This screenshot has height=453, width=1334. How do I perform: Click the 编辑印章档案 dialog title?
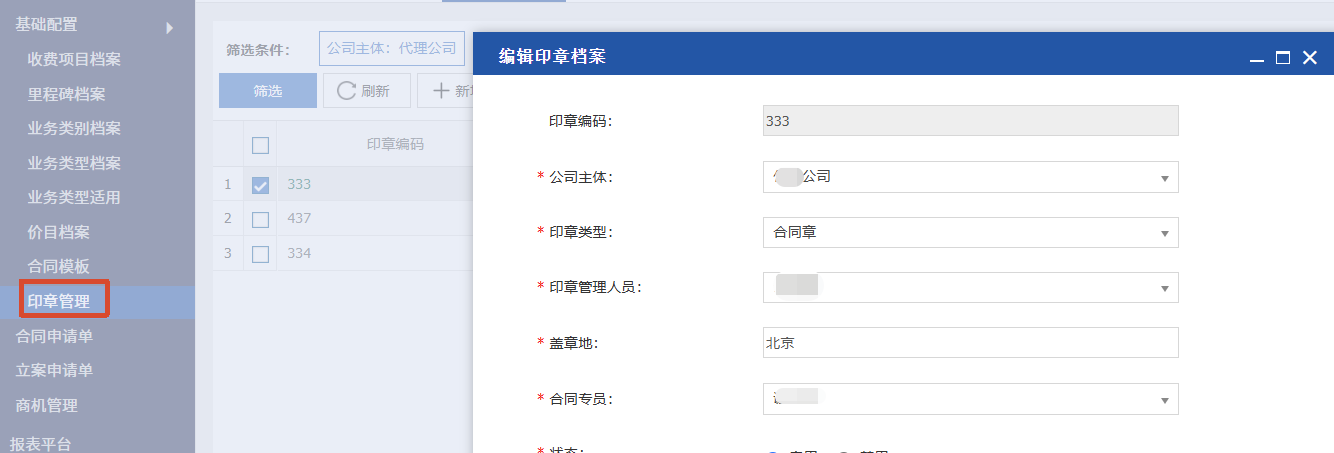coord(552,57)
